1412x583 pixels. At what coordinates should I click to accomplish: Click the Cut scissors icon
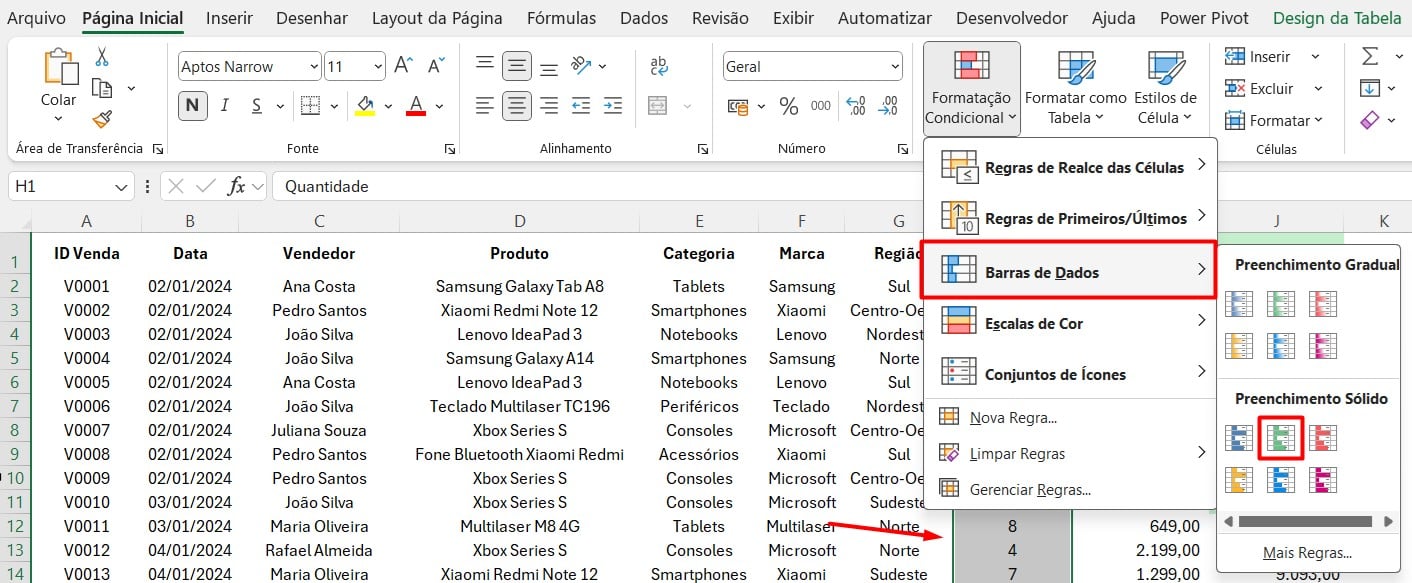point(102,57)
